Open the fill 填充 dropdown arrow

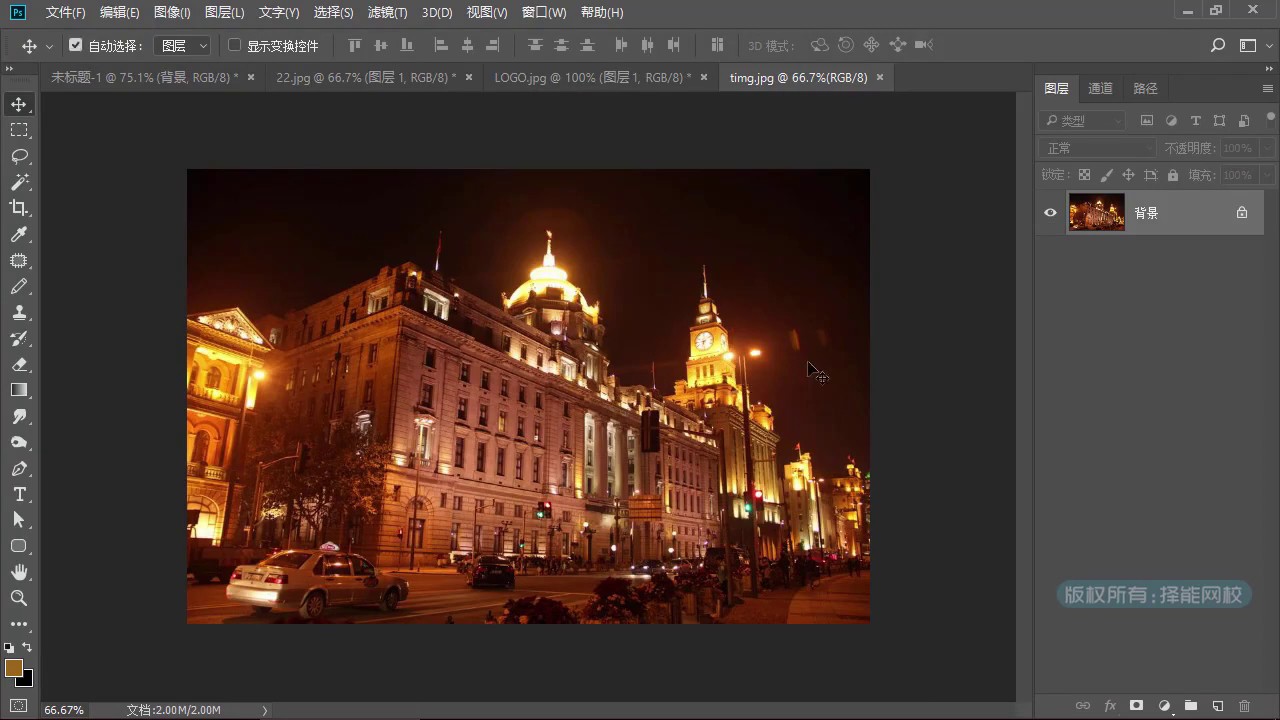[1267, 175]
